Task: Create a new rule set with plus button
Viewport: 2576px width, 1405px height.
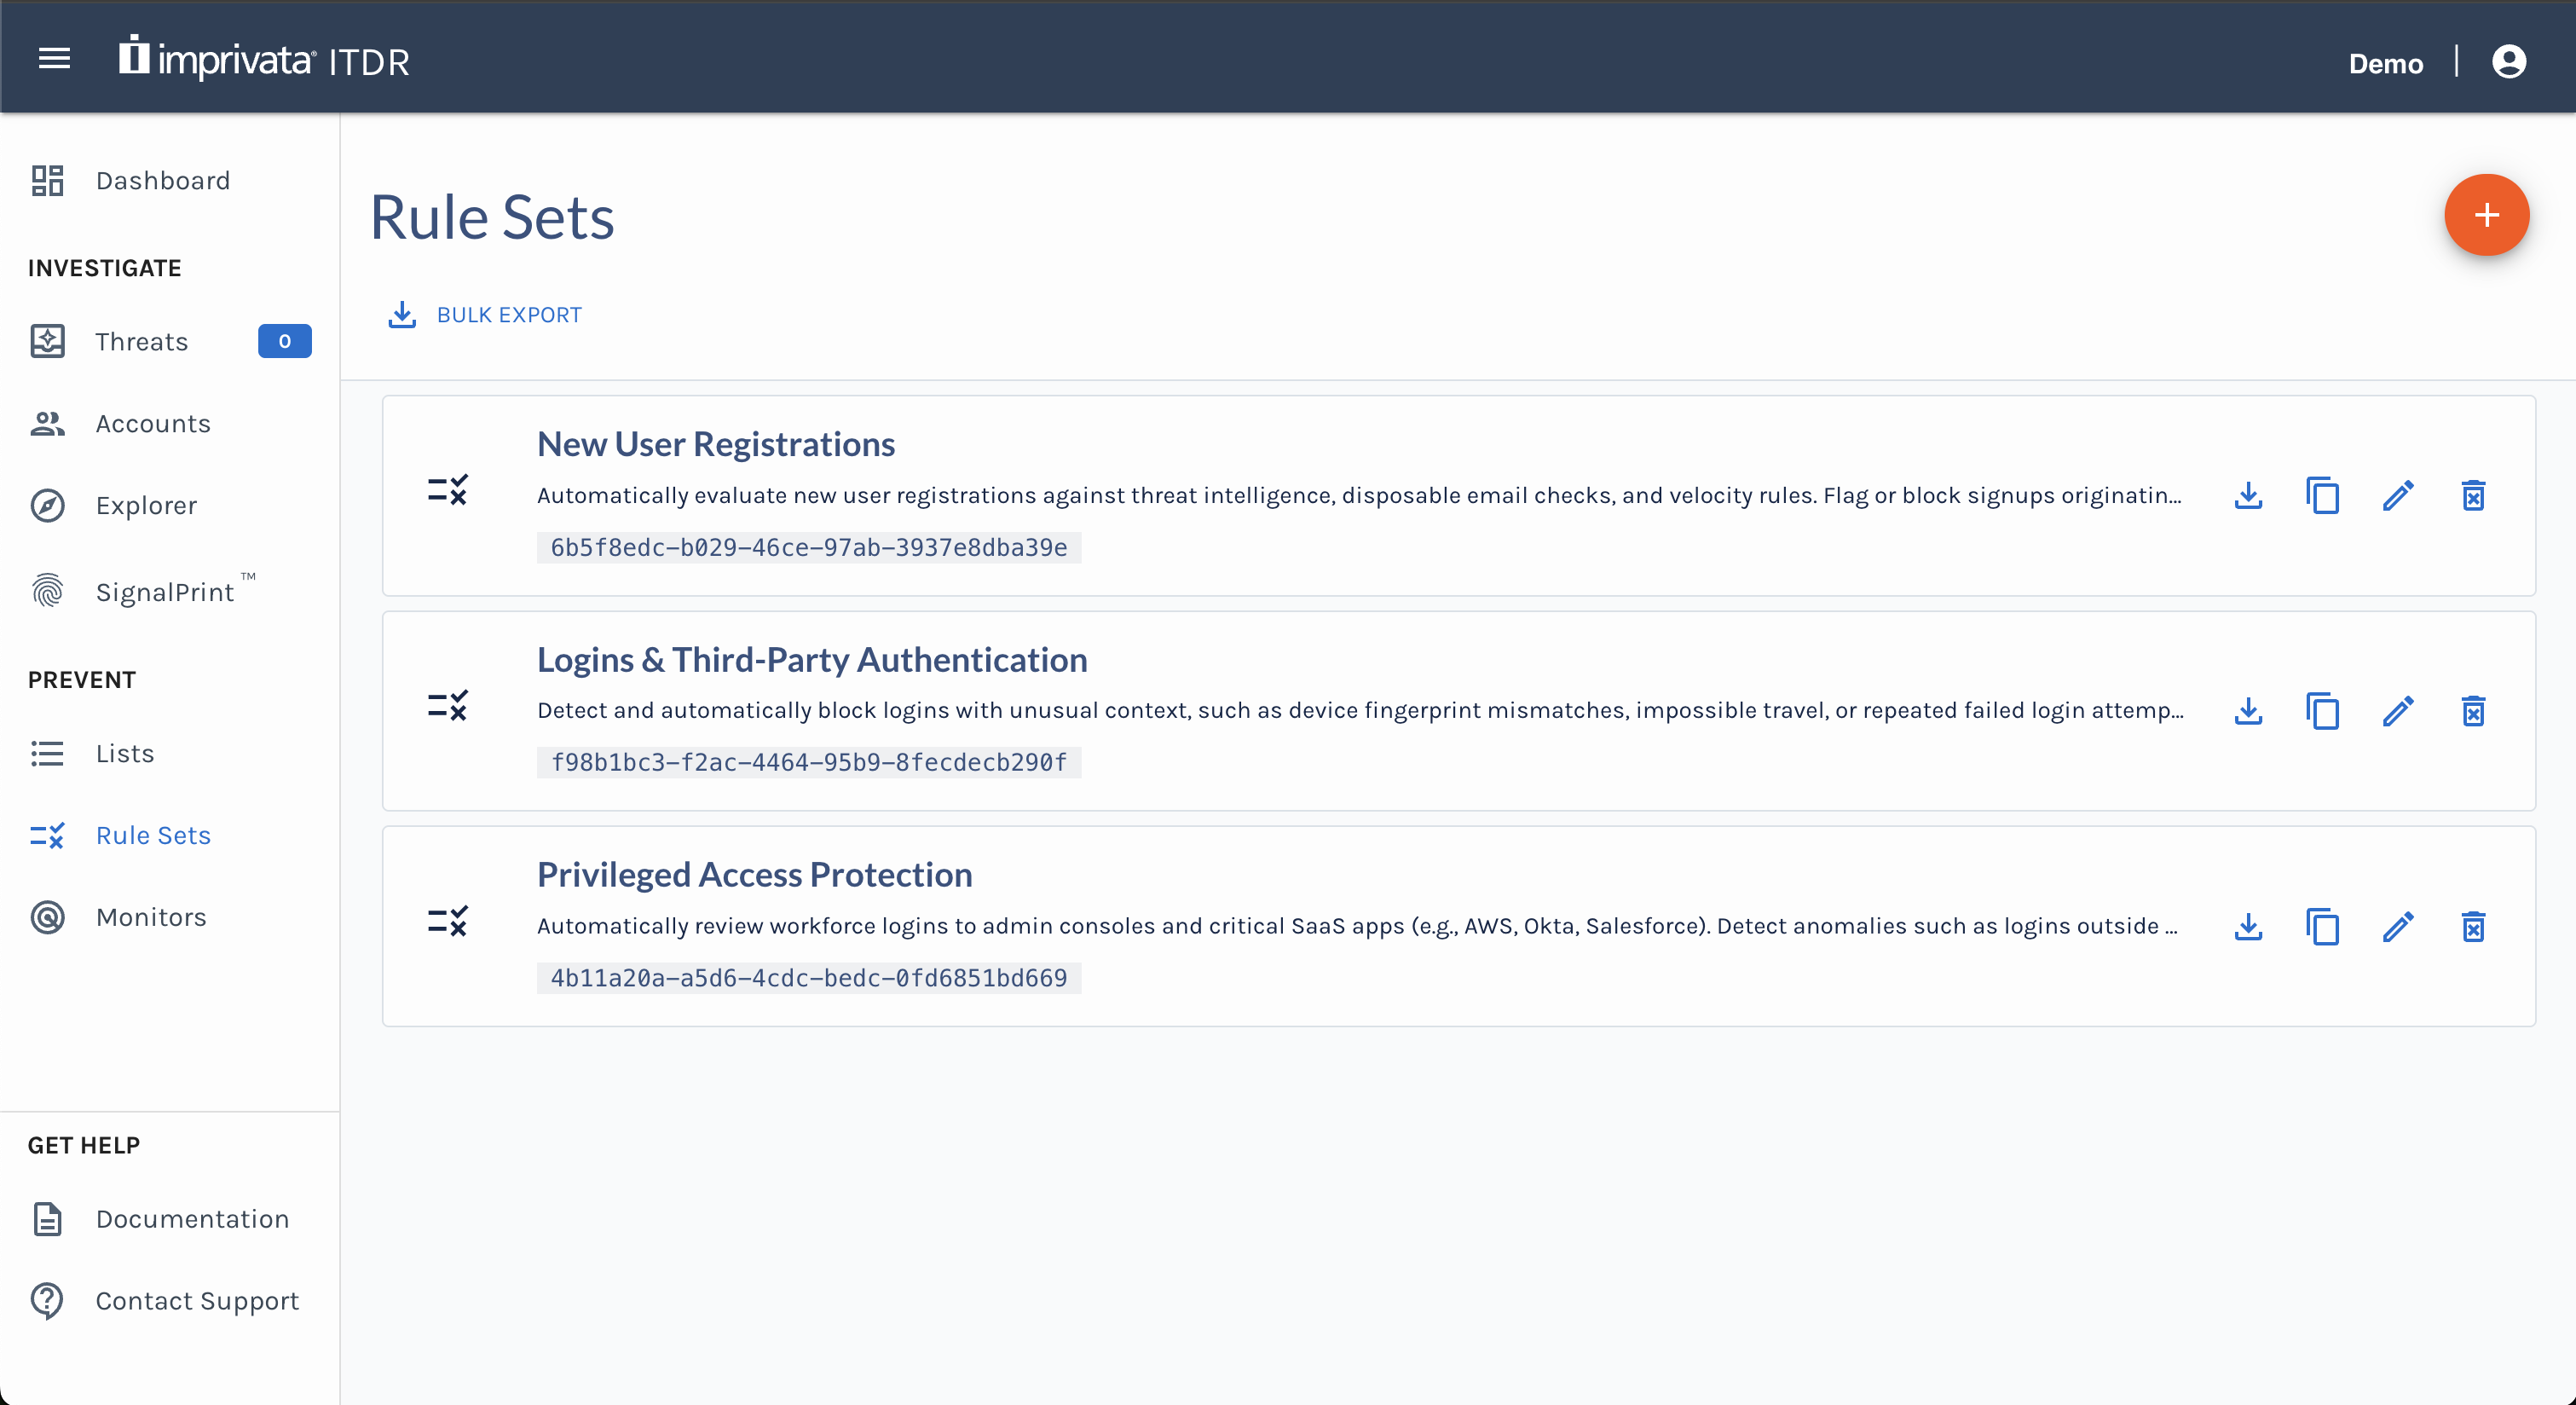Action: point(2487,214)
